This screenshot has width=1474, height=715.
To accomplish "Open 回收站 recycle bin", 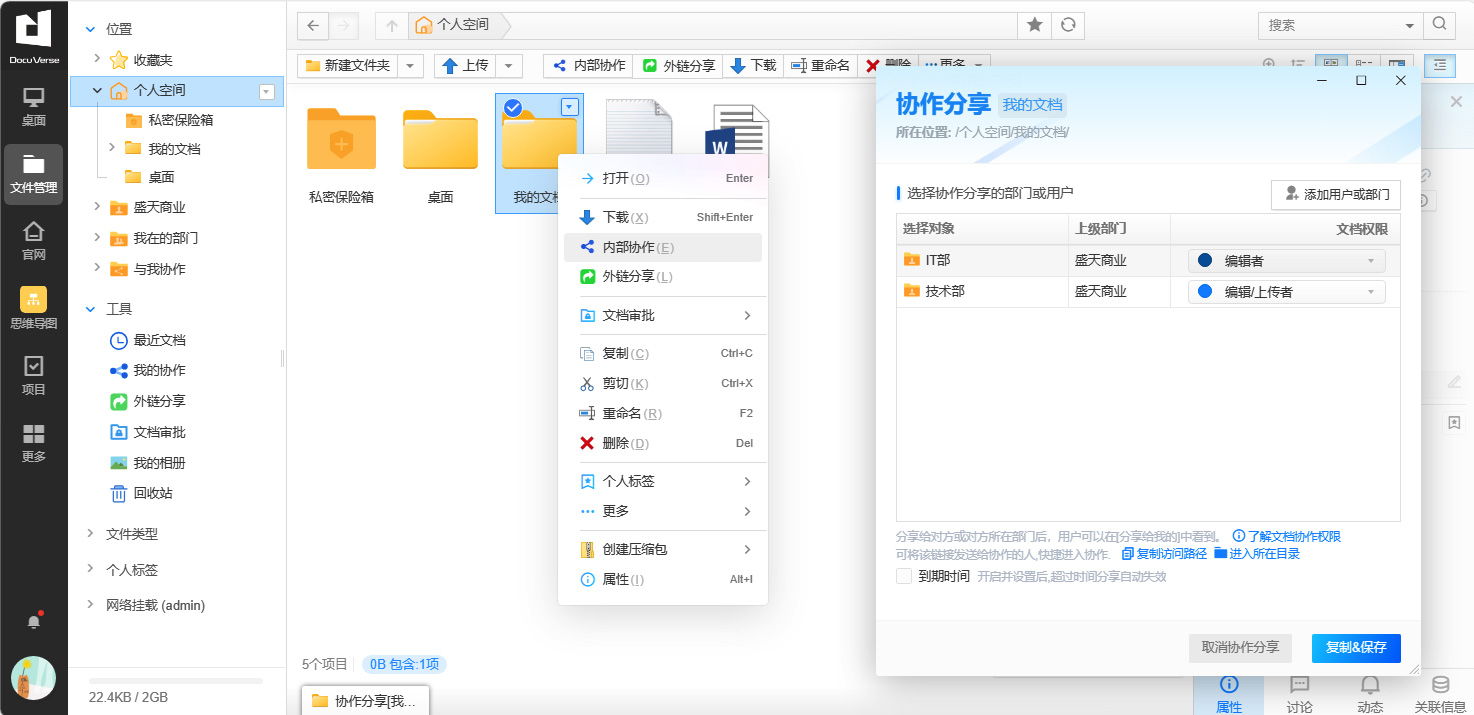I will click(152, 493).
